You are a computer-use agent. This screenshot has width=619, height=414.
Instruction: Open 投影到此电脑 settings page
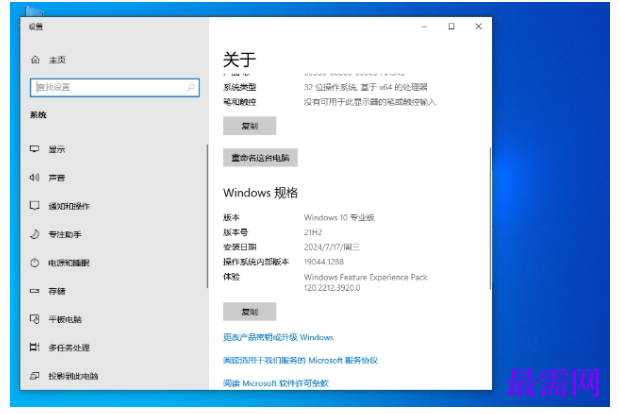point(73,376)
